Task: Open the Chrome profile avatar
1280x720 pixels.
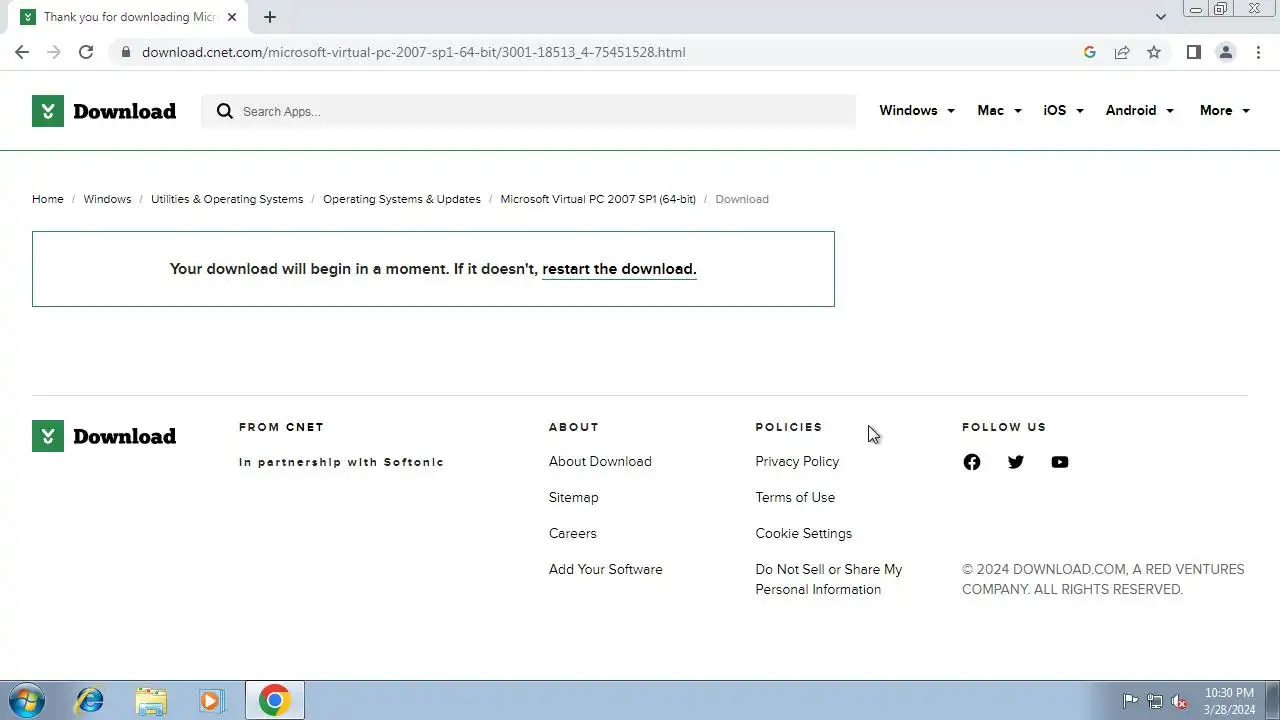Action: pyautogui.click(x=1225, y=52)
